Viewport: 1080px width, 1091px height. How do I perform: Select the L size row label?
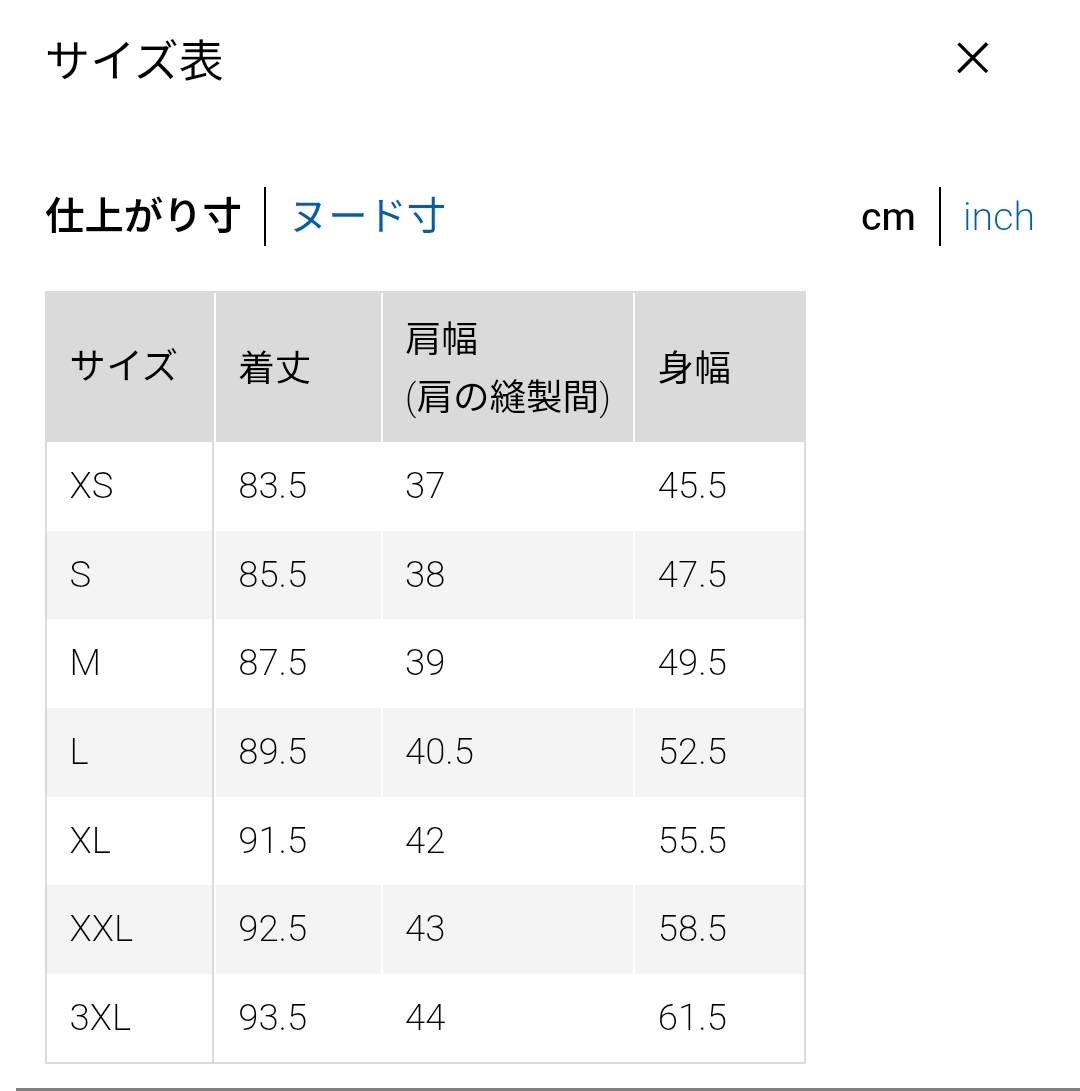pyautogui.click(x=79, y=752)
